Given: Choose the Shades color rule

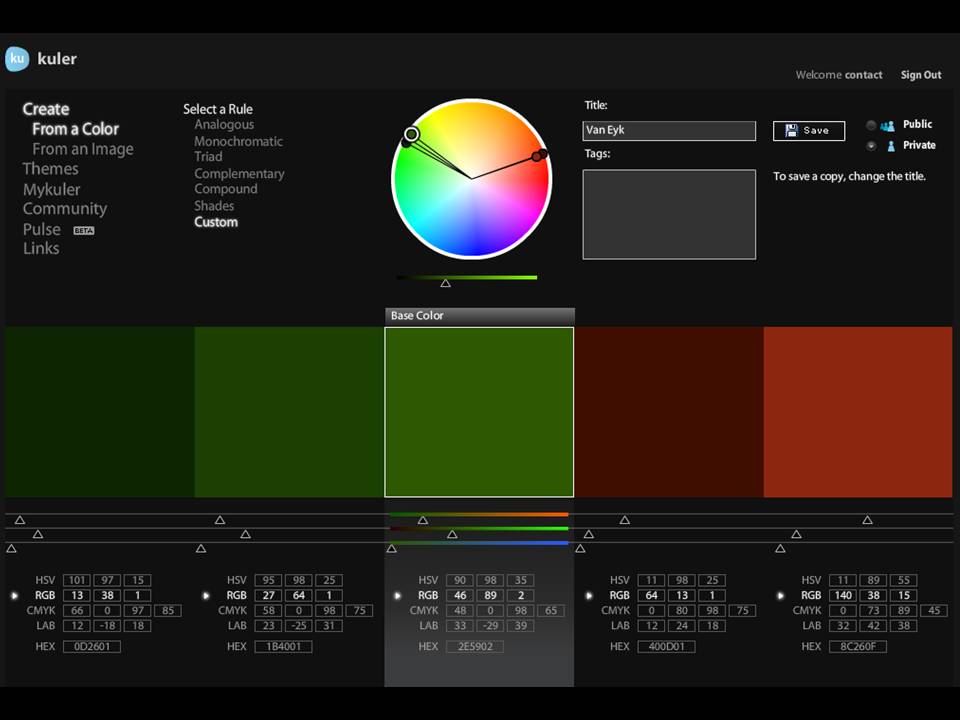Looking at the screenshot, I should pos(214,206).
